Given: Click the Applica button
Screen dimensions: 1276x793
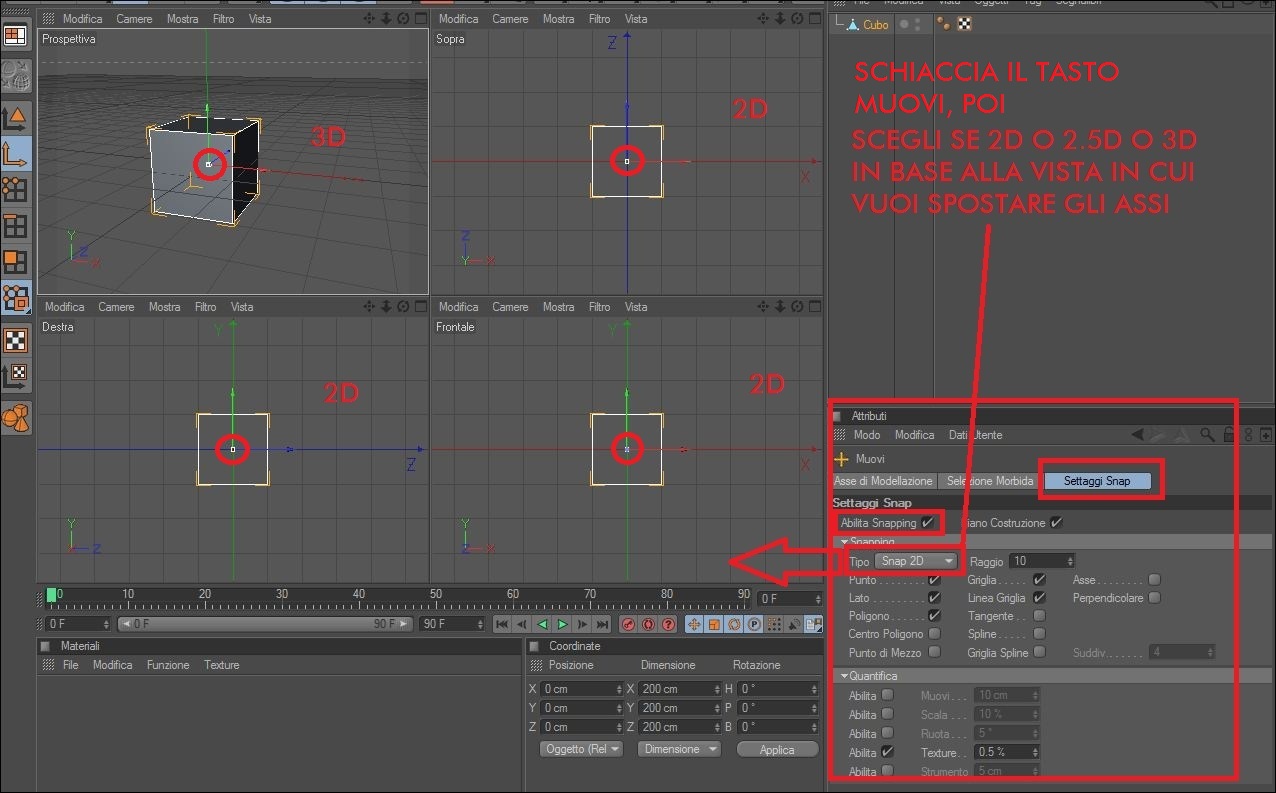Looking at the screenshot, I should 777,749.
